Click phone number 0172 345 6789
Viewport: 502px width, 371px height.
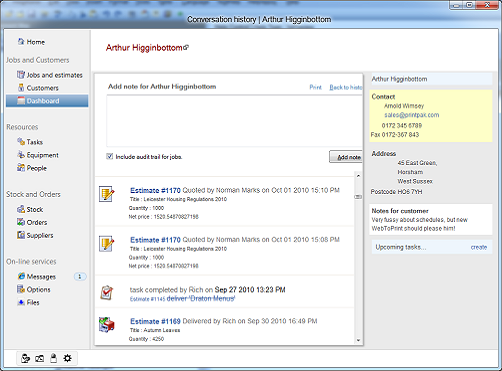point(402,126)
